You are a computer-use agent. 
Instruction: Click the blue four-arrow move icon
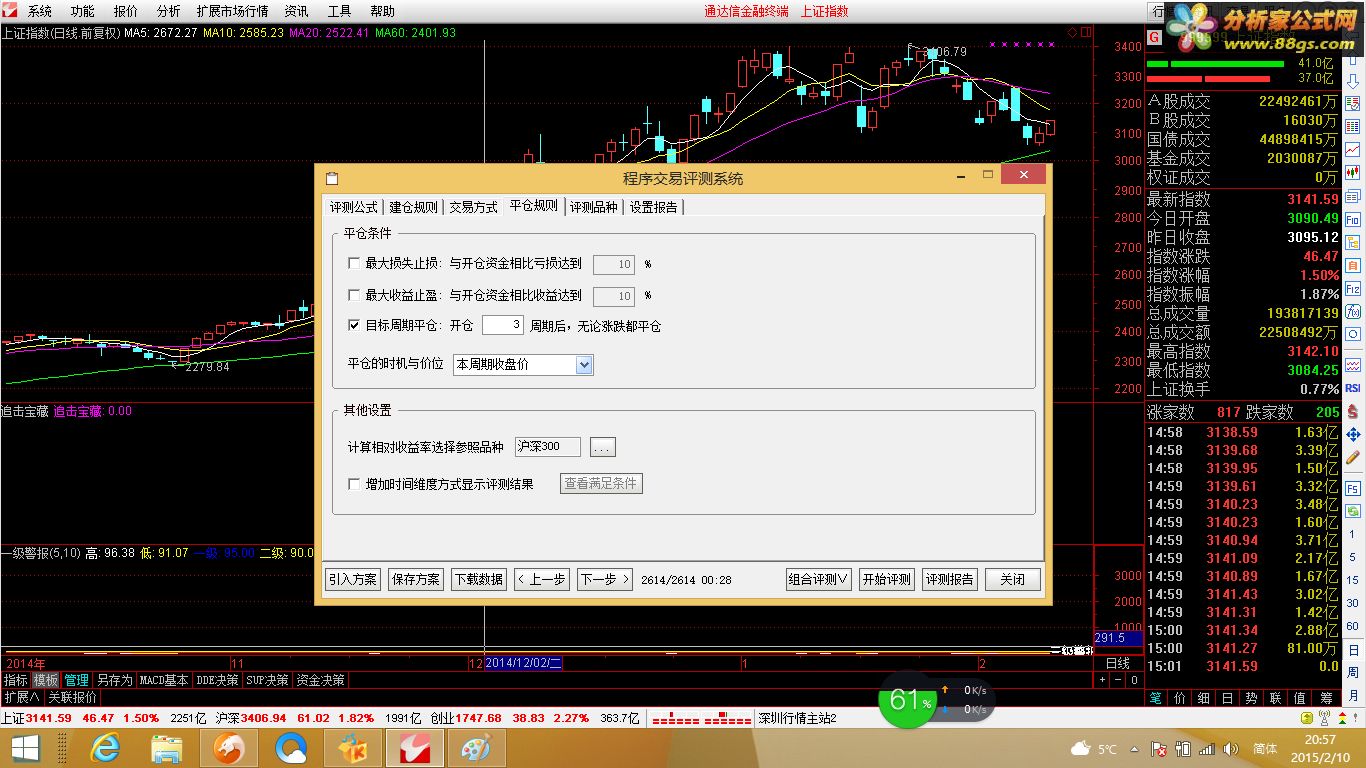[x=1353, y=434]
